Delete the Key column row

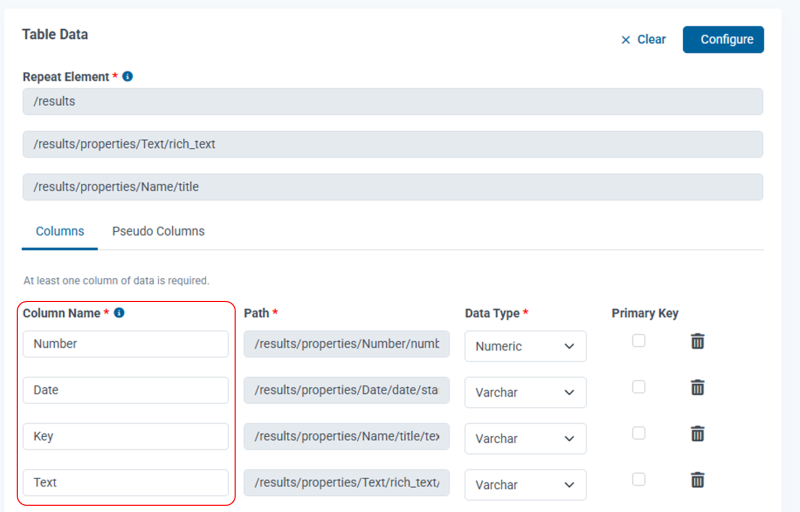tap(698, 433)
